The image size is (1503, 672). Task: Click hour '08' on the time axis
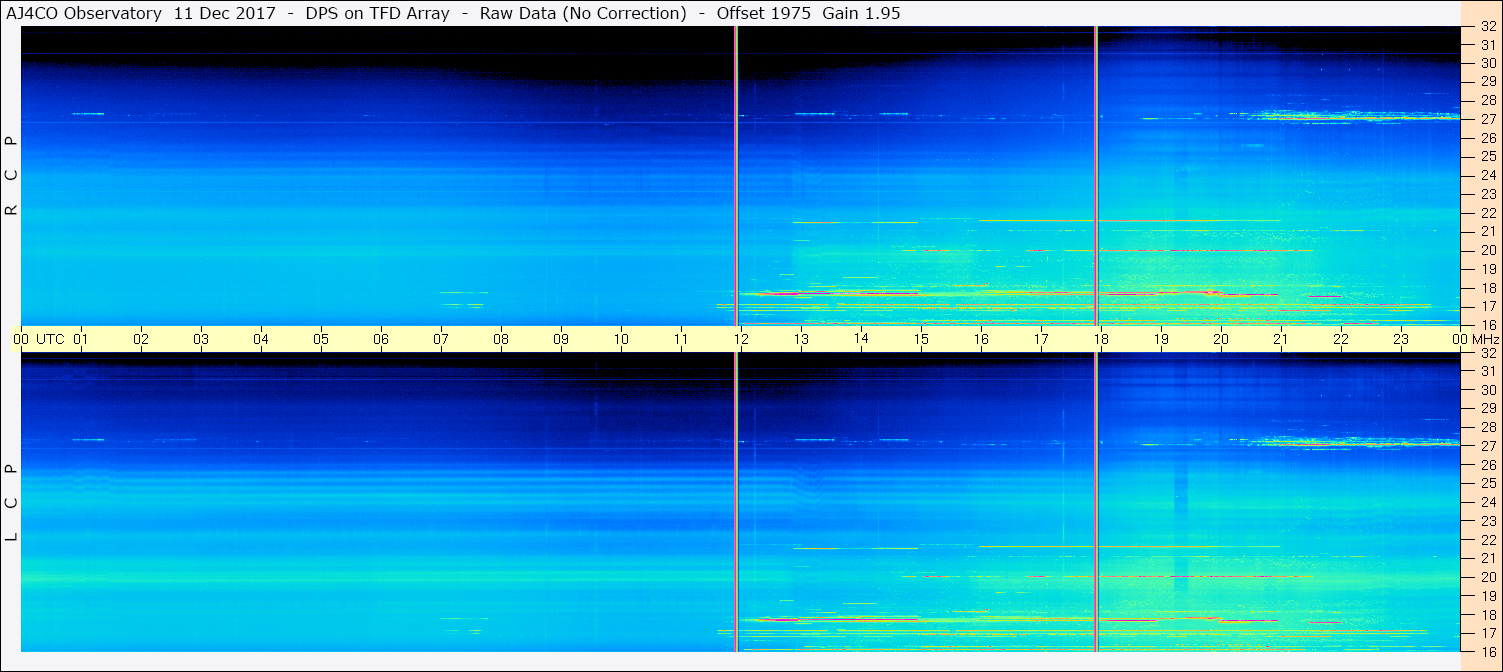click(501, 339)
